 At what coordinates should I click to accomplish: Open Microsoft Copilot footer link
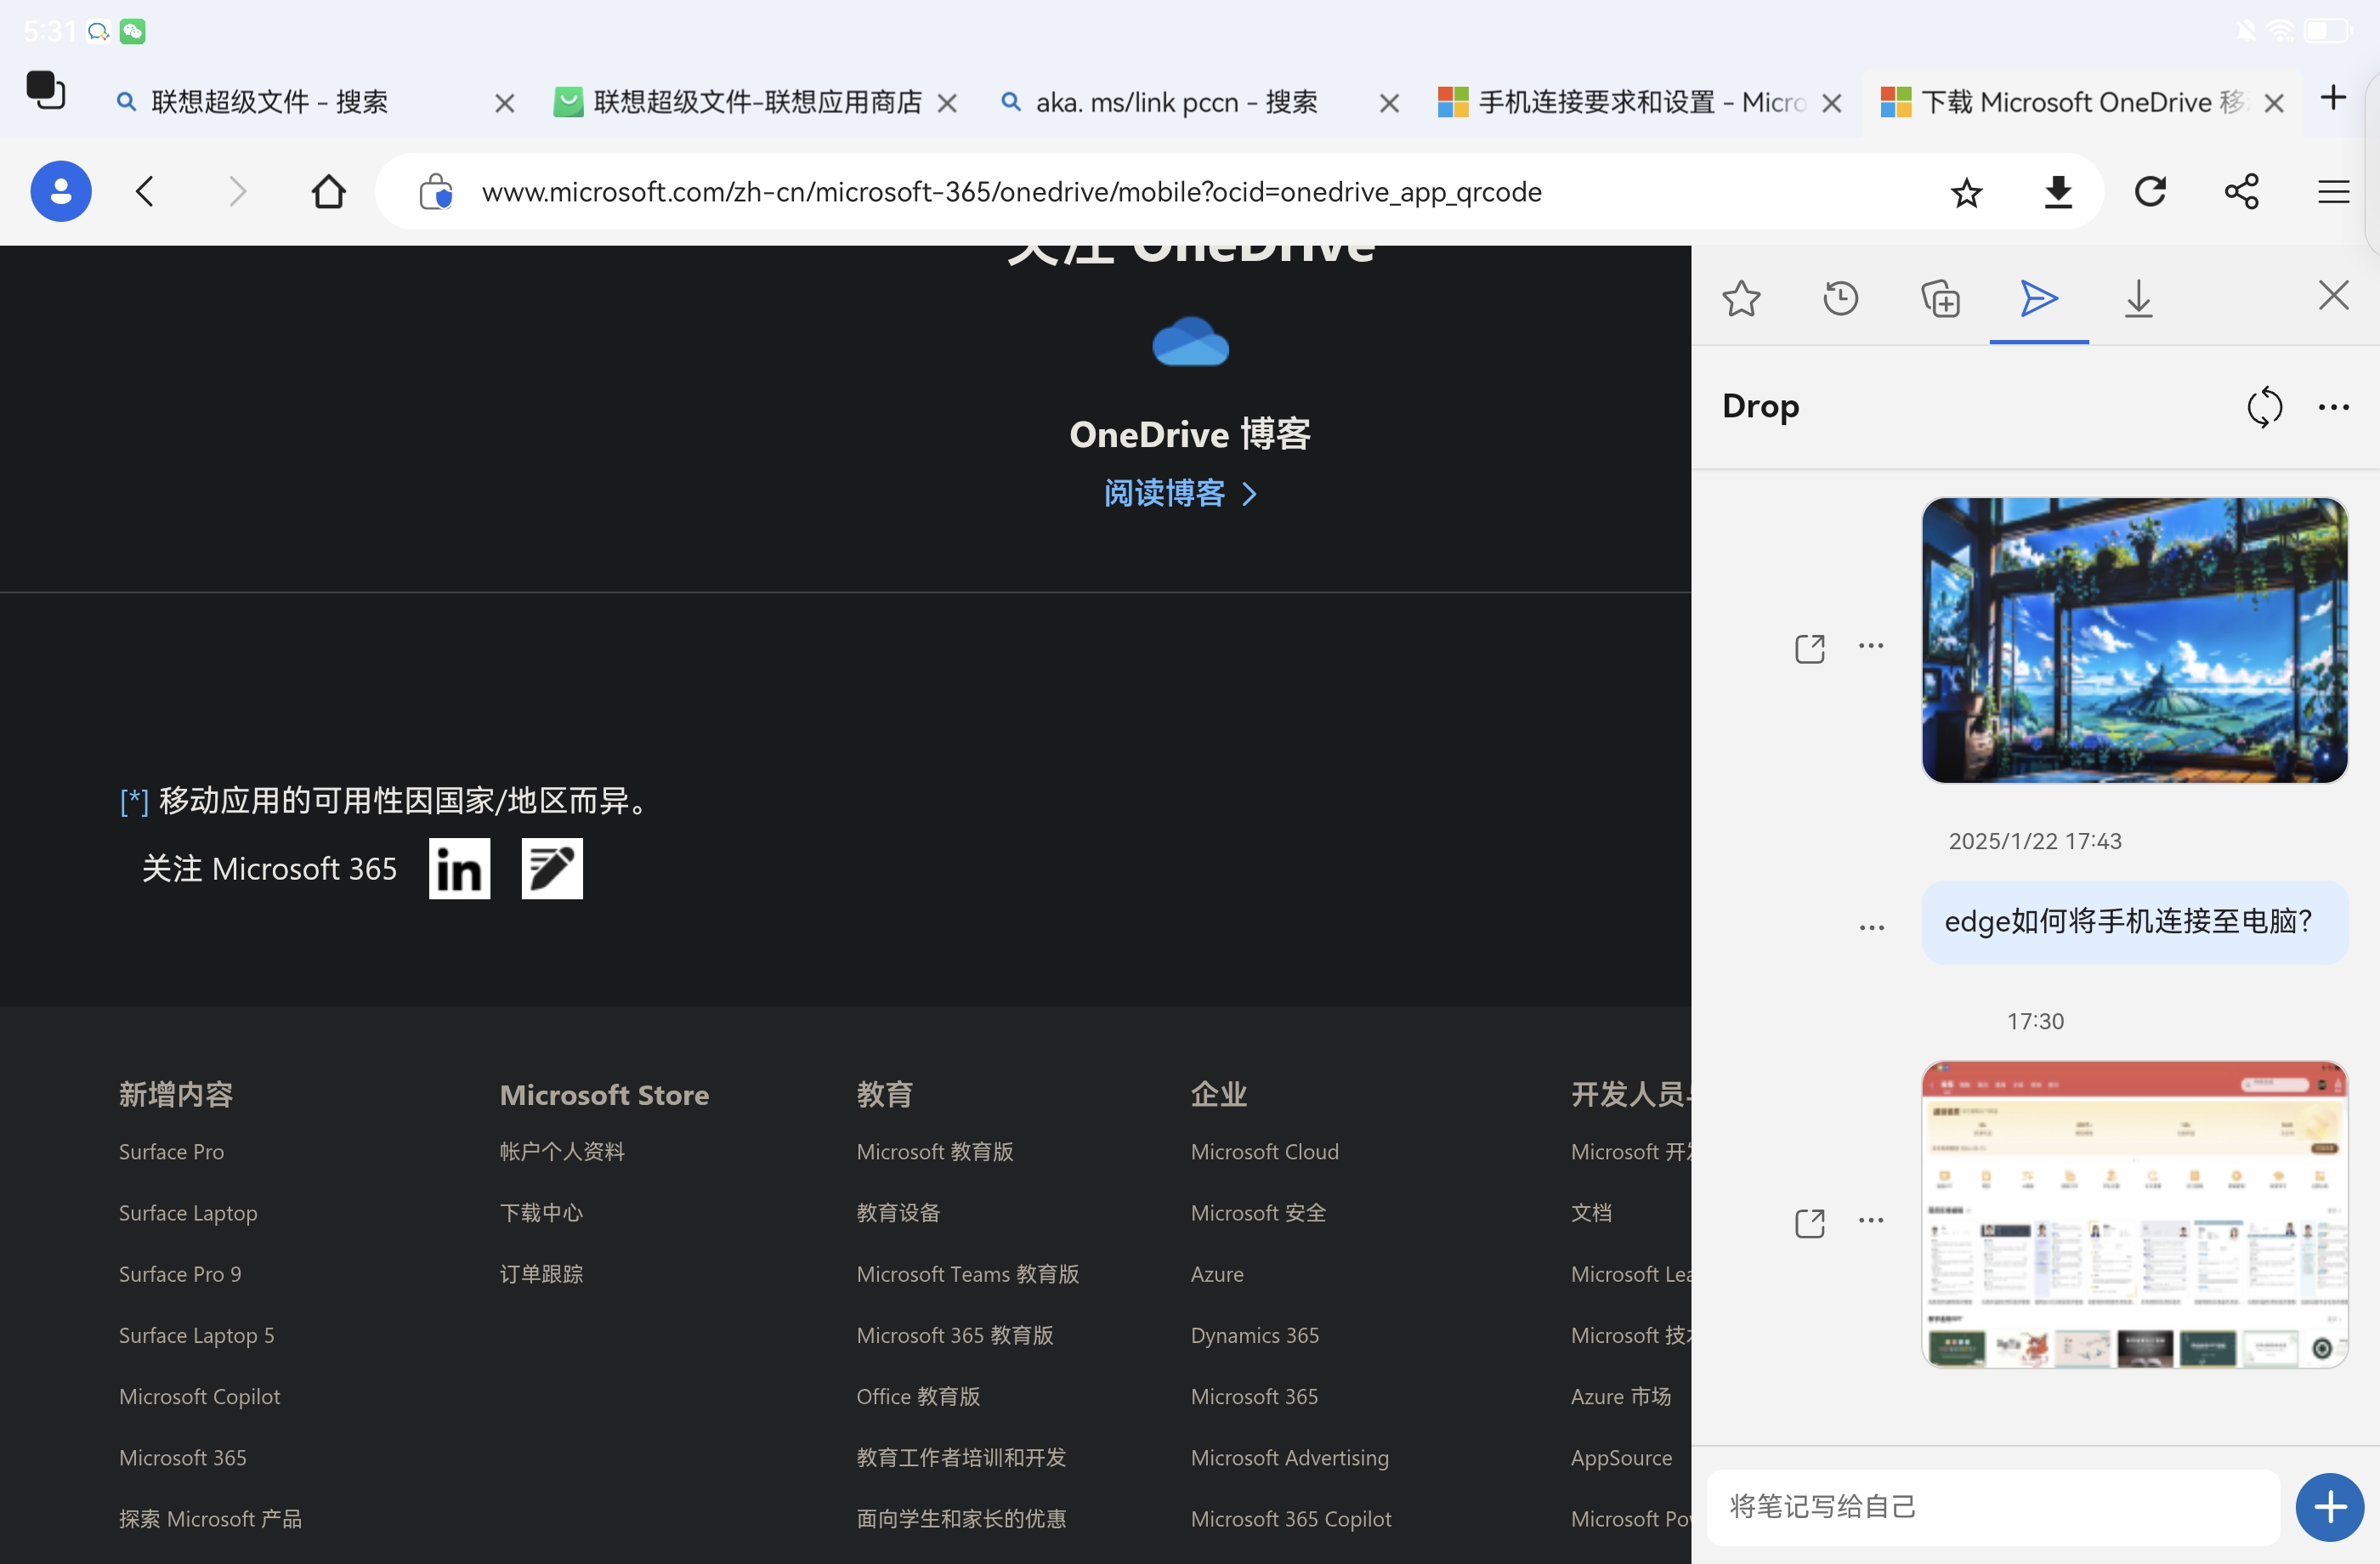199,1396
